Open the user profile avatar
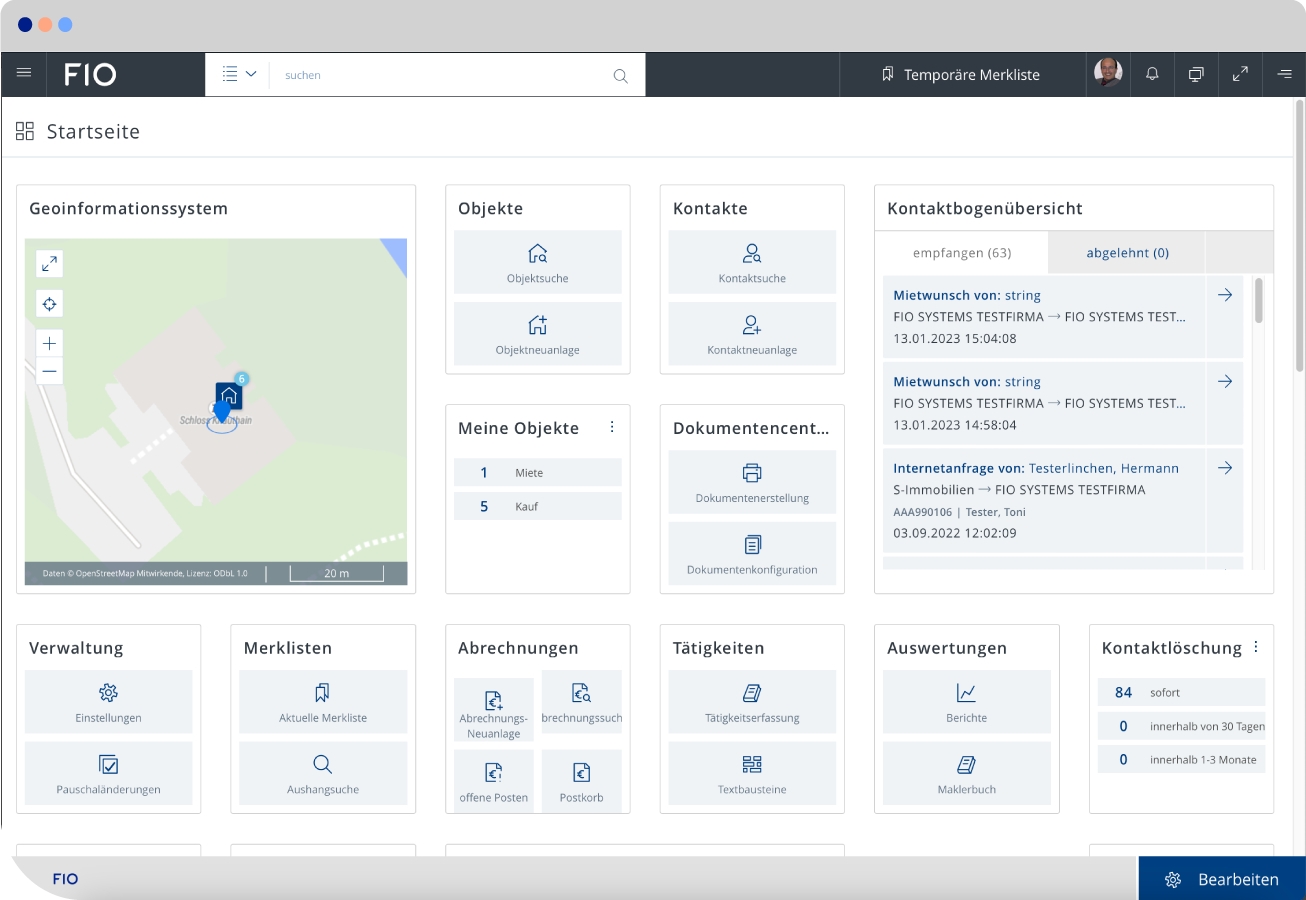Viewport: 1306px width, 900px height. pyautogui.click(x=1108, y=73)
